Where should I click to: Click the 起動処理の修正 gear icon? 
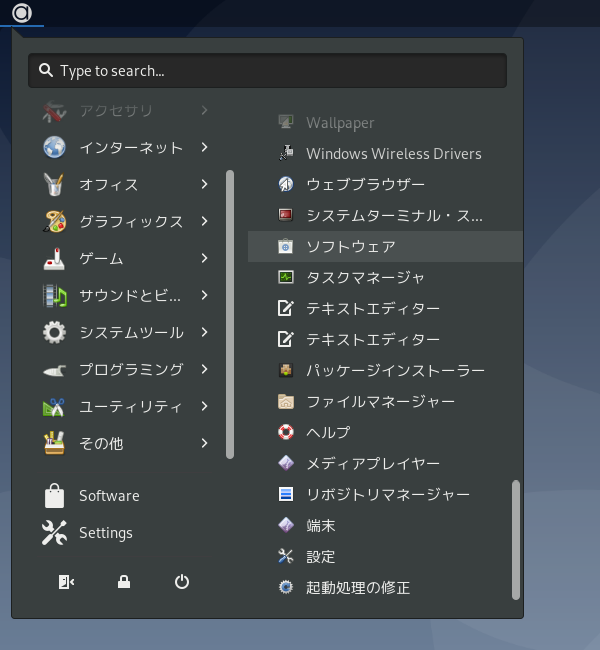[x=286, y=587]
